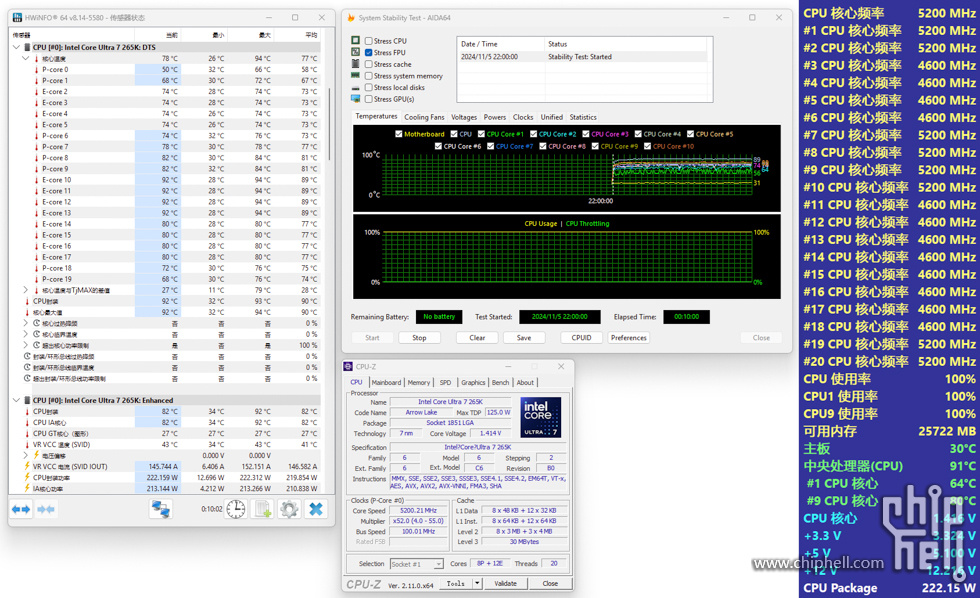Image resolution: width=980 pixels, height=598 pixels.
Task: Click the AIDA64 Preferences button
Action: (x=628, y=338)
